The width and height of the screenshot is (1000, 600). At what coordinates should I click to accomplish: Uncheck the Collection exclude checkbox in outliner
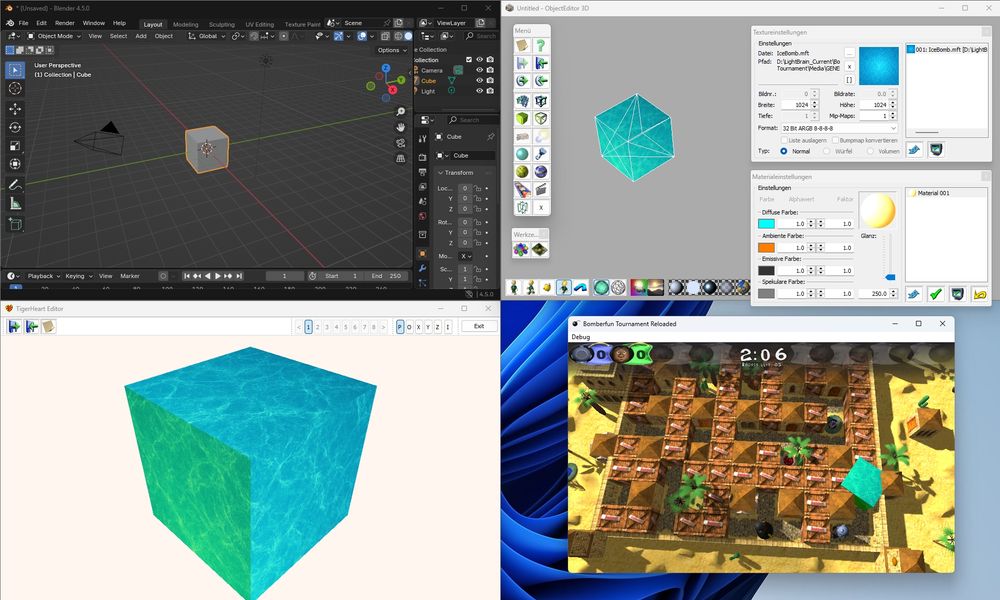tap(469, 60)
